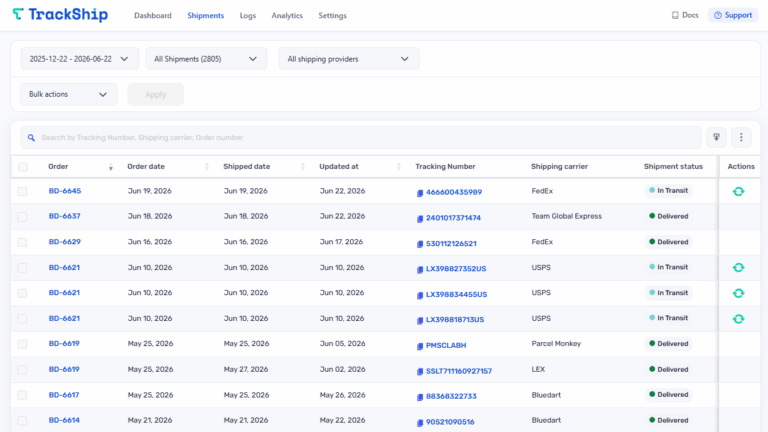Viewport: 768px width, 432px height.
Task: Check the box for PMSCLABH row
Action: pyautogui.click(x=22, y=344)
